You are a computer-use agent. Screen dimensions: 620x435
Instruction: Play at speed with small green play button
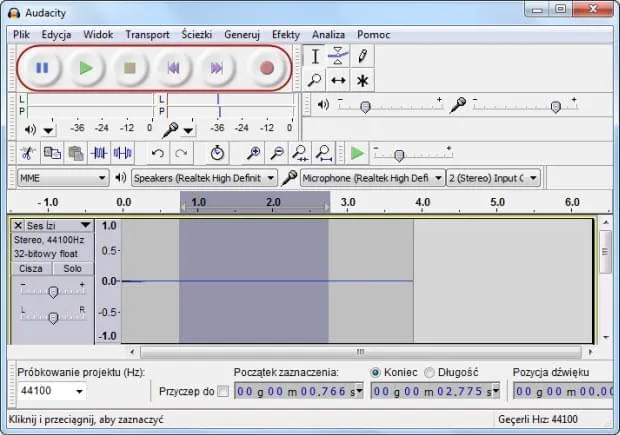click(357, 153)
